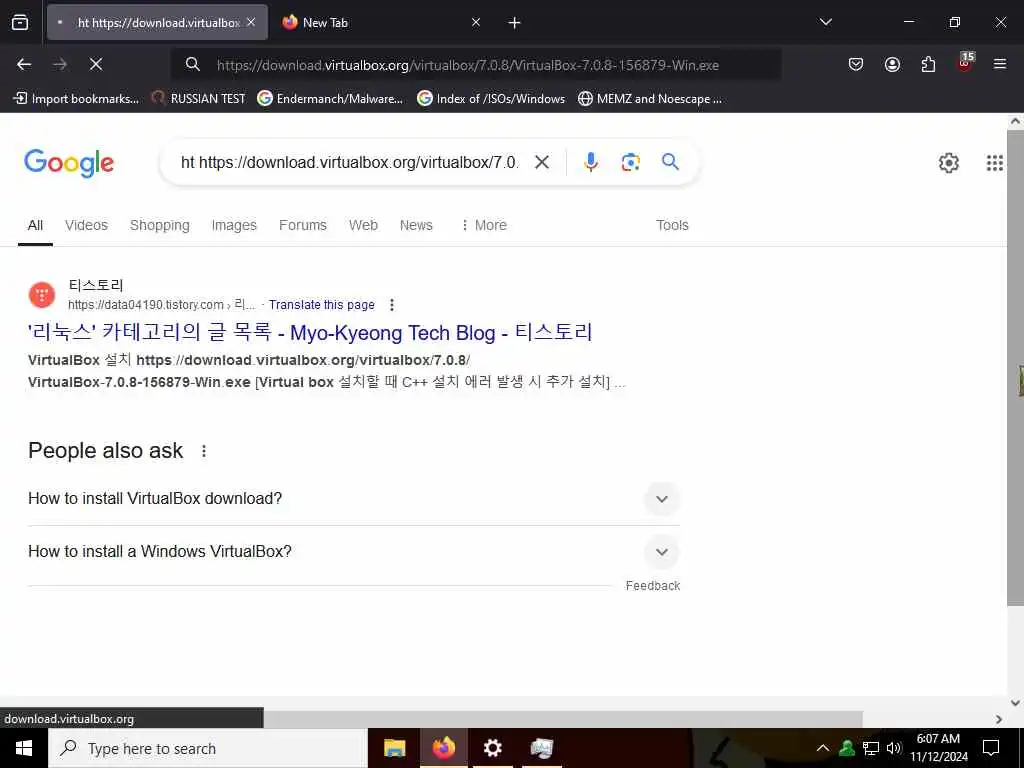Stop loading the page
Image resolution: width=1024 pixels, height=768 pixels.
pyautogui.click(x=96, y=64)
